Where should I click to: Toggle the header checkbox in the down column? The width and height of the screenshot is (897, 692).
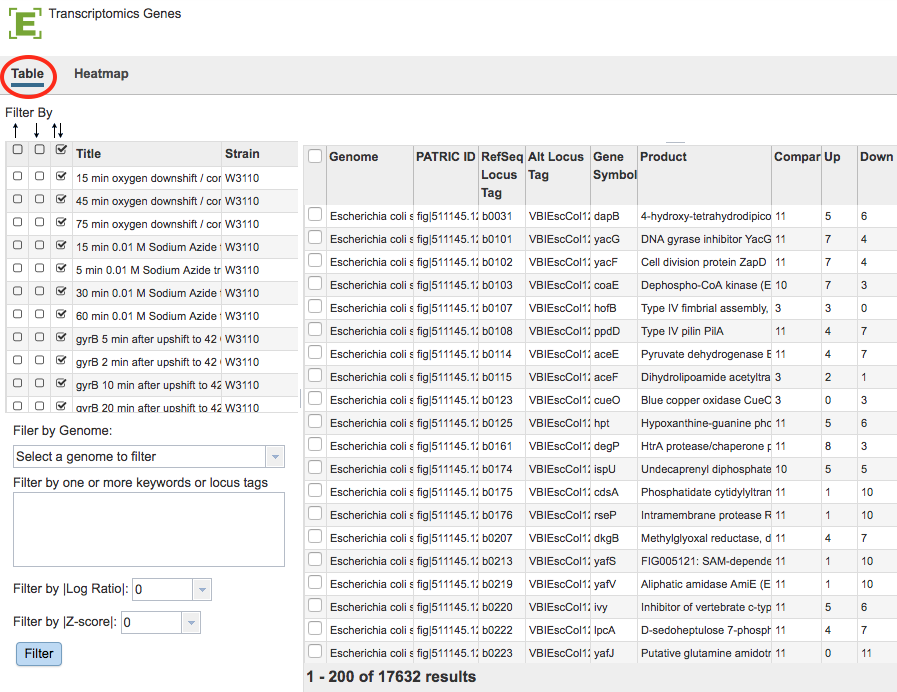(39, 150)
